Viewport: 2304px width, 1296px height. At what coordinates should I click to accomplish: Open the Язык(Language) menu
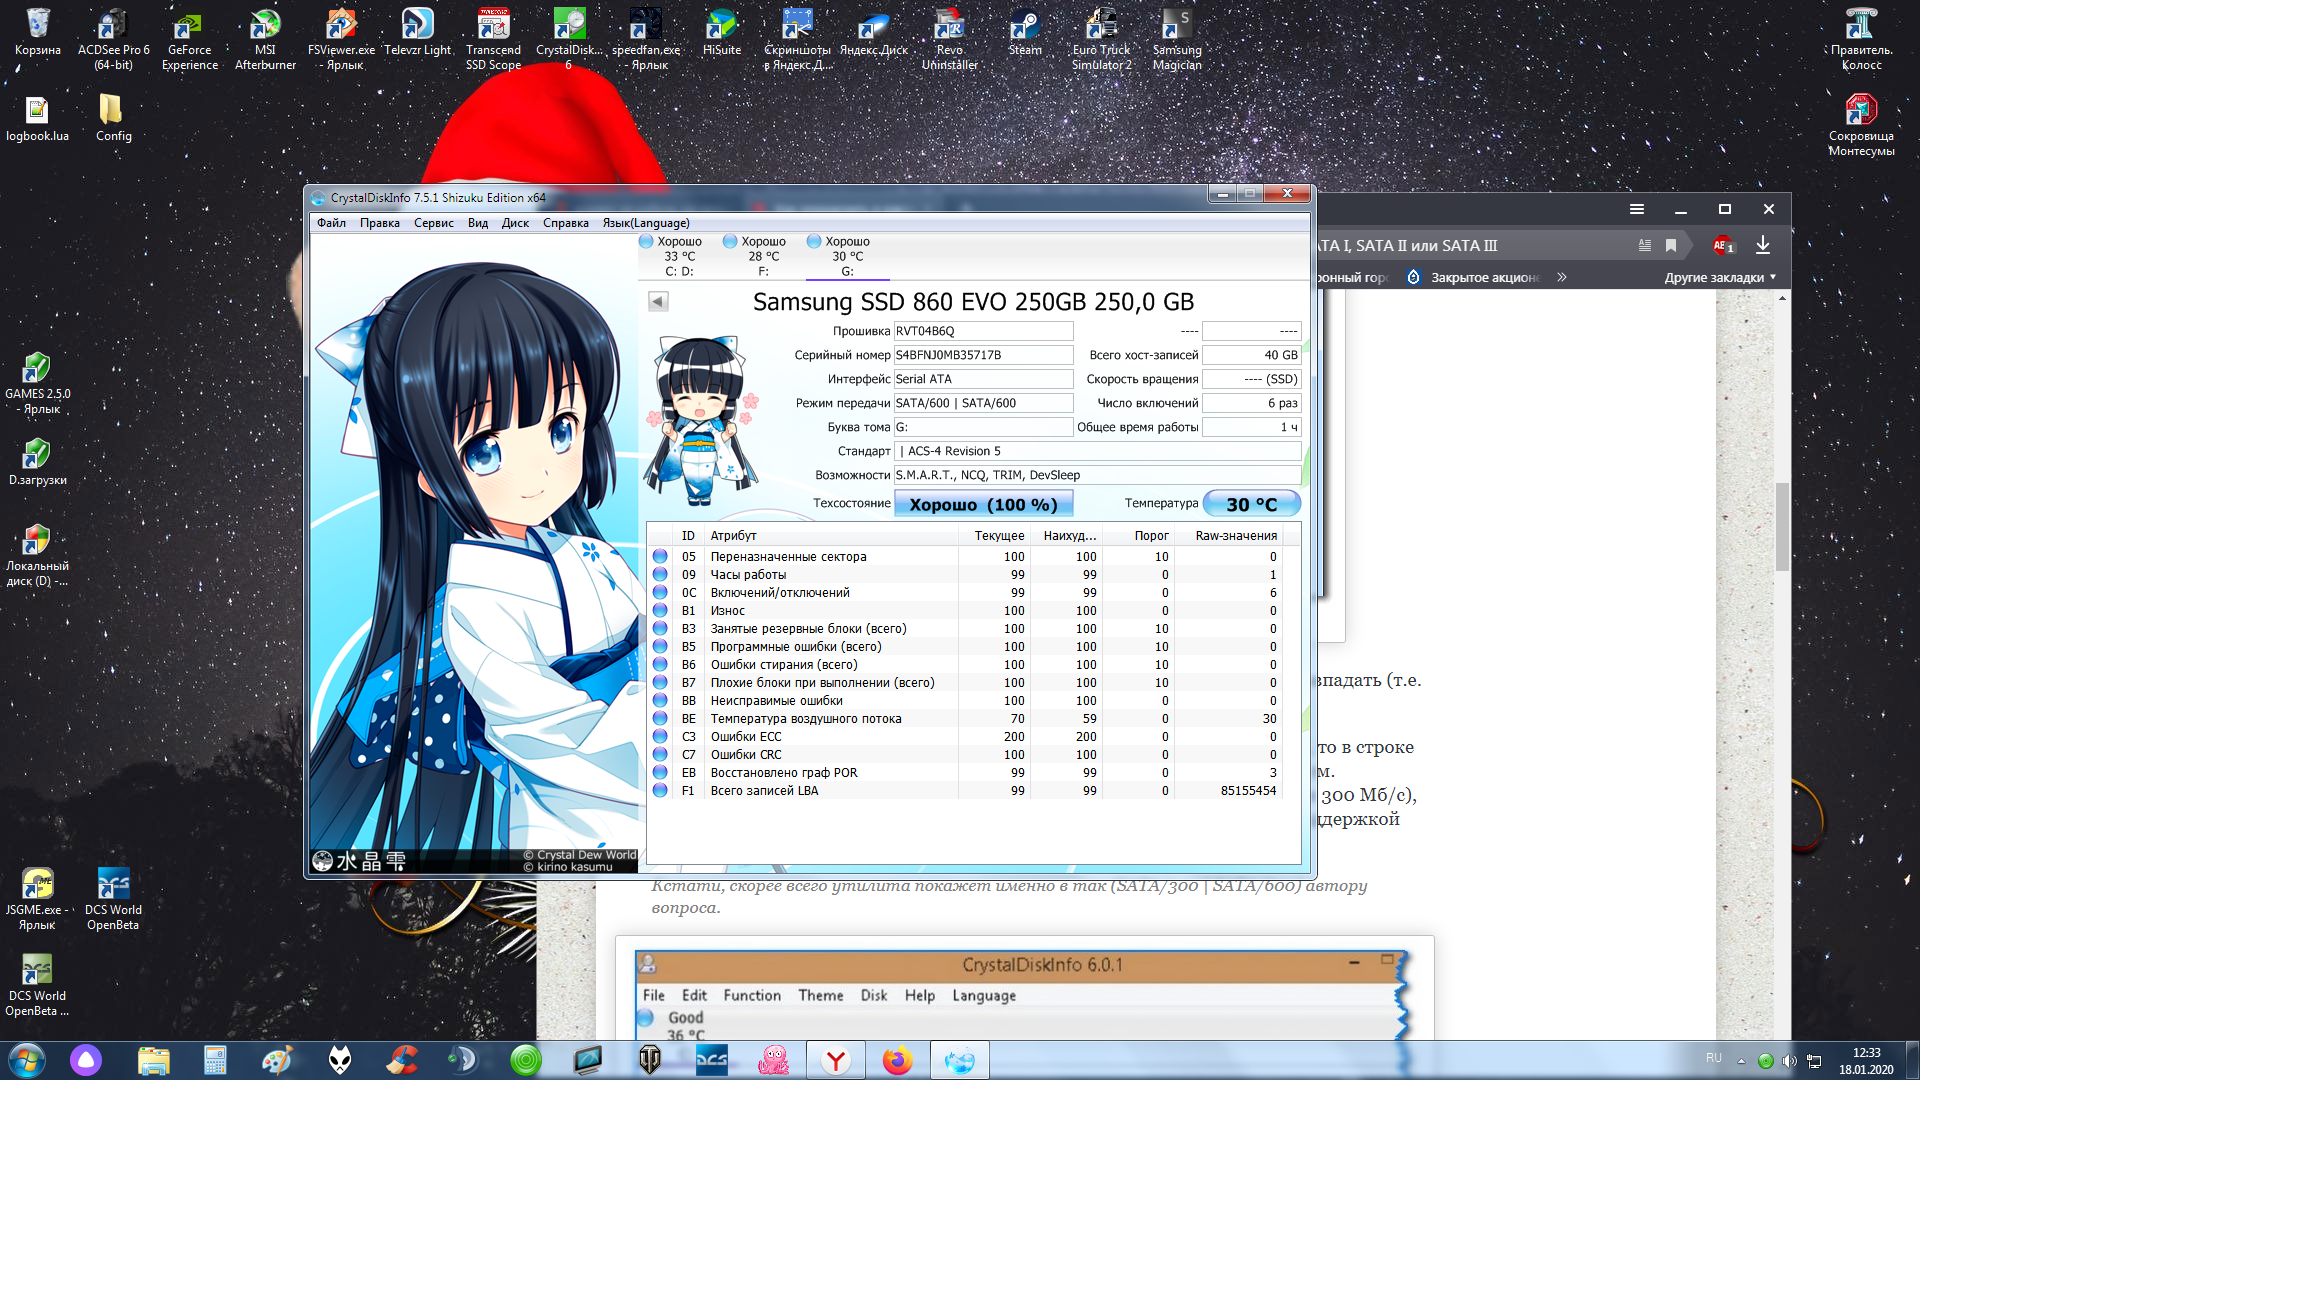645,223
